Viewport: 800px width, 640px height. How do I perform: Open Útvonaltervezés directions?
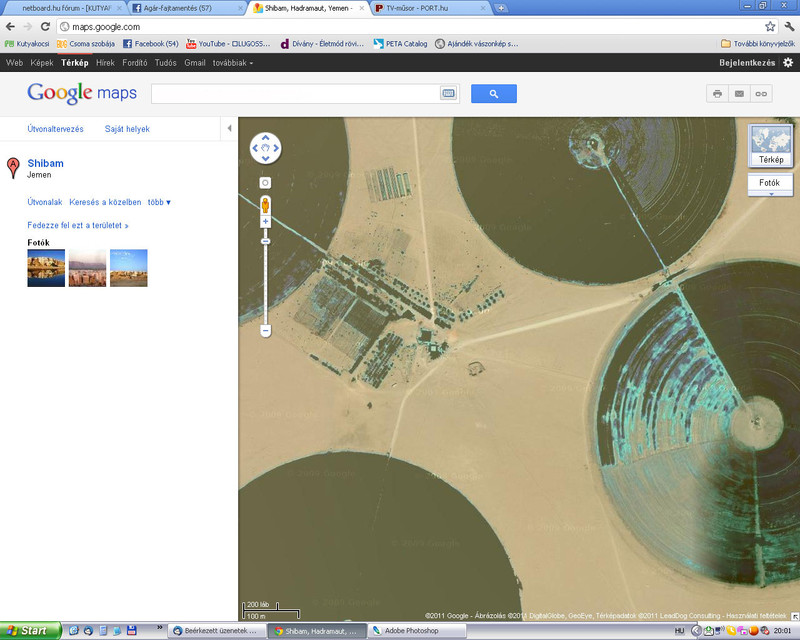(x=55, y=129)
